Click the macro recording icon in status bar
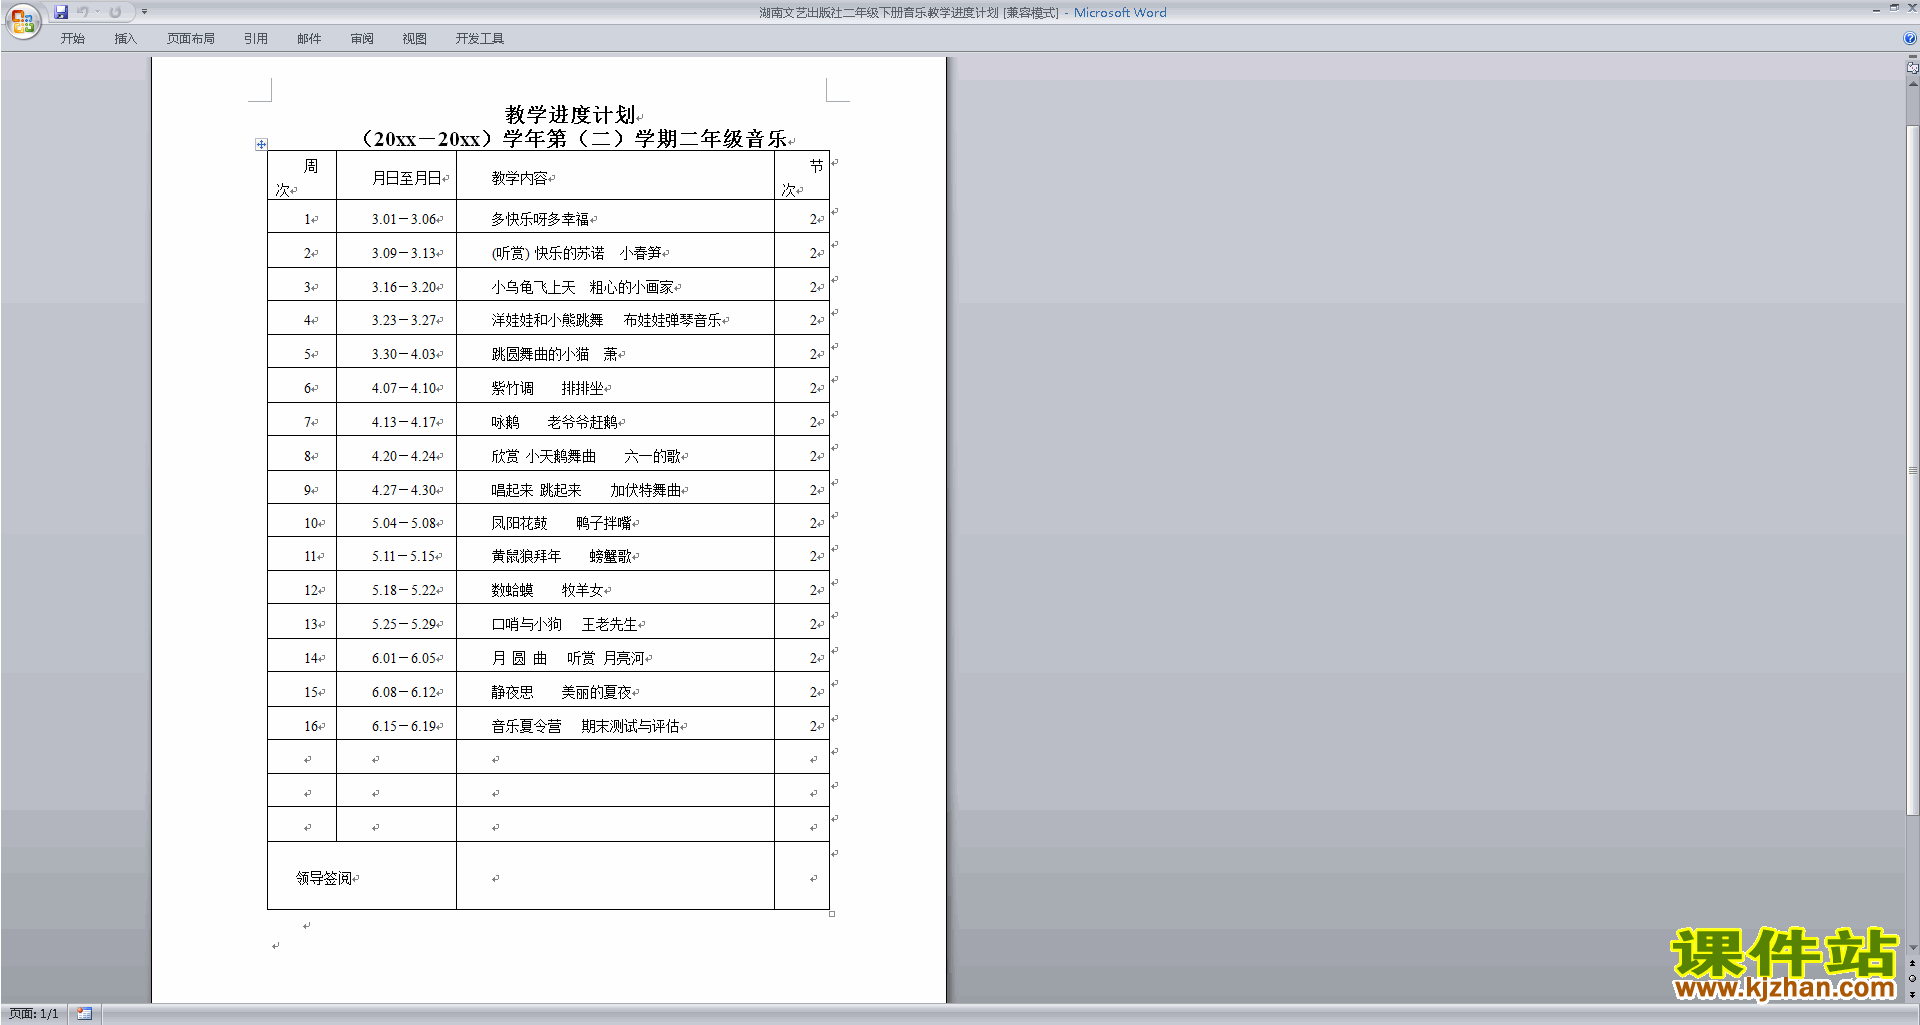This screenshot has height=1025, width=1920. click(x=85, y=1014)
